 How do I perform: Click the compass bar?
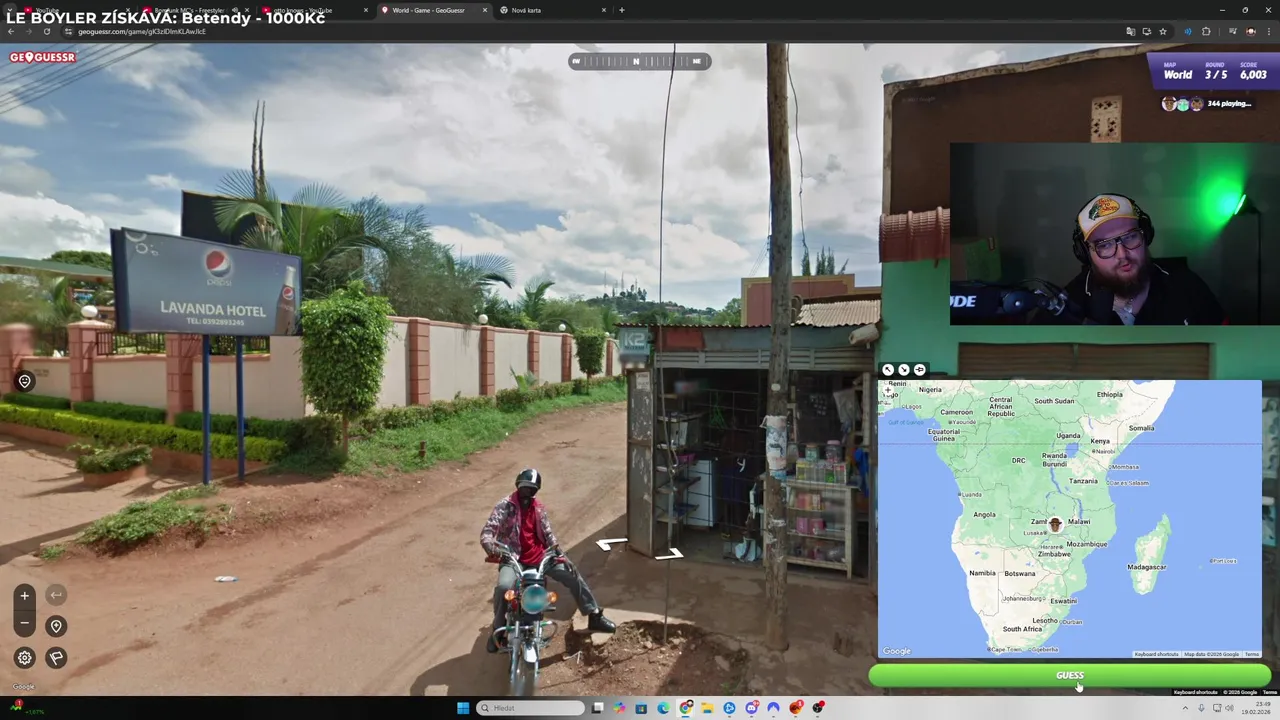point(639,61)
